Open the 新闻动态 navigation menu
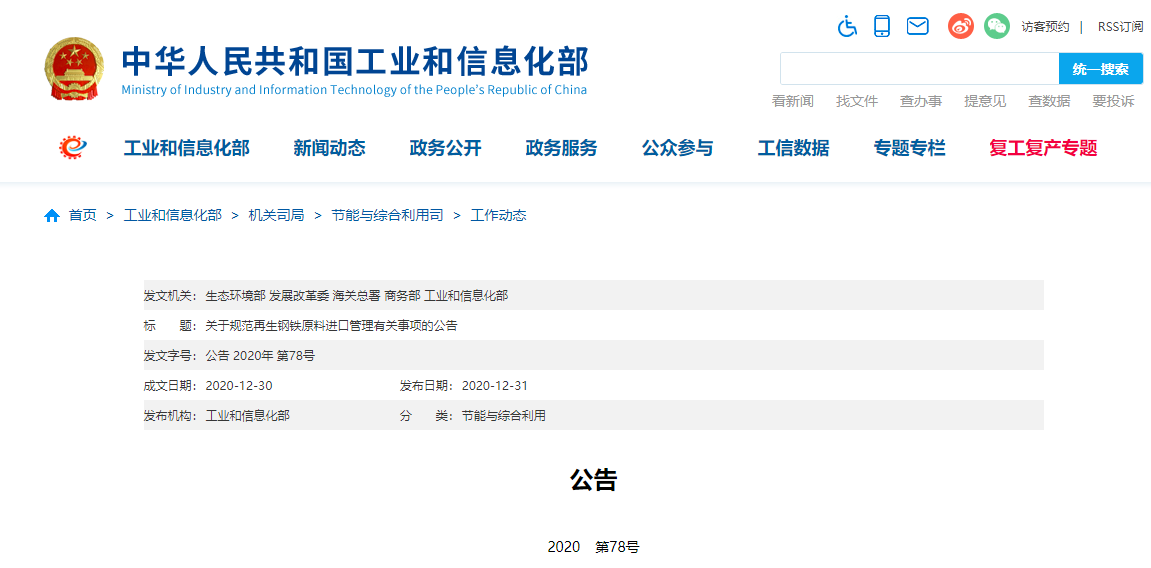Screen dimensions: 1151x568 click(329, 148)
